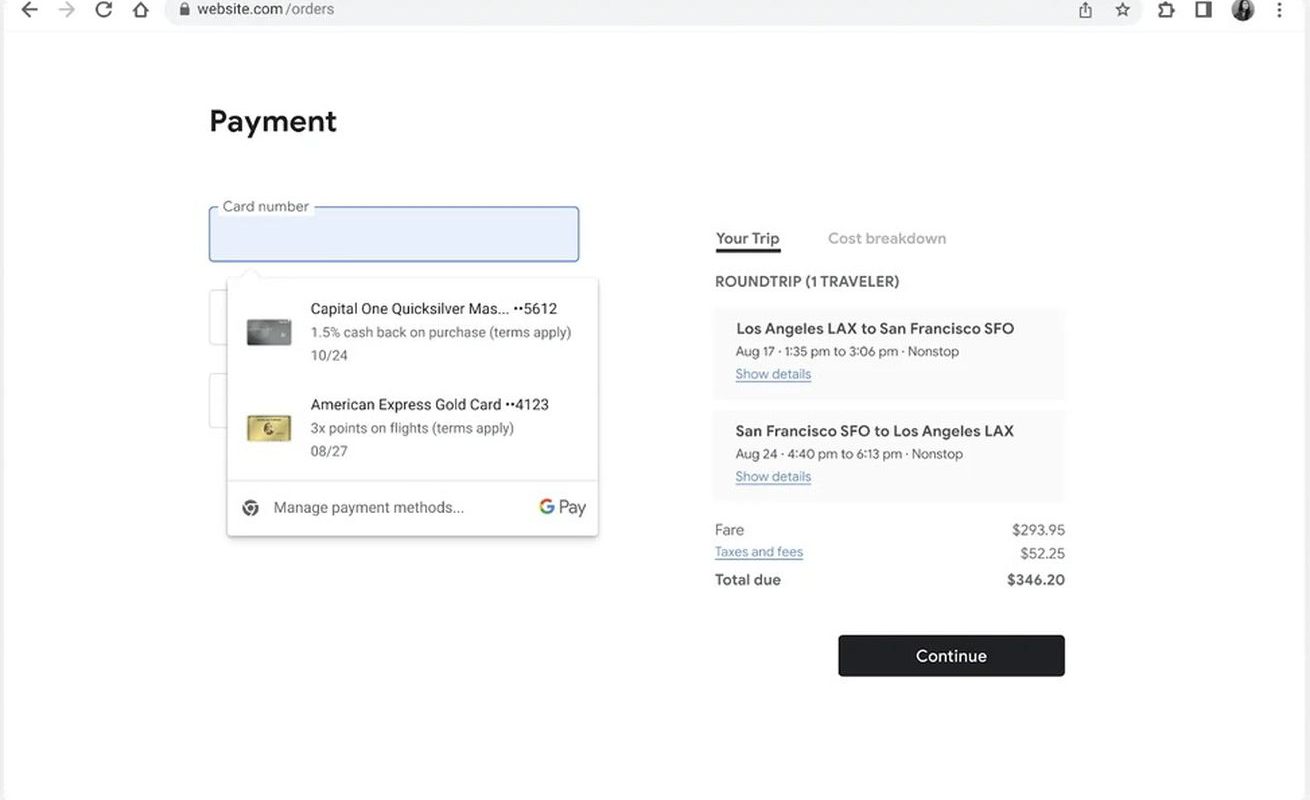Go back with the browser back arrow
The width and height of the screenshot is (1310, 800).
tap(29, 10)
